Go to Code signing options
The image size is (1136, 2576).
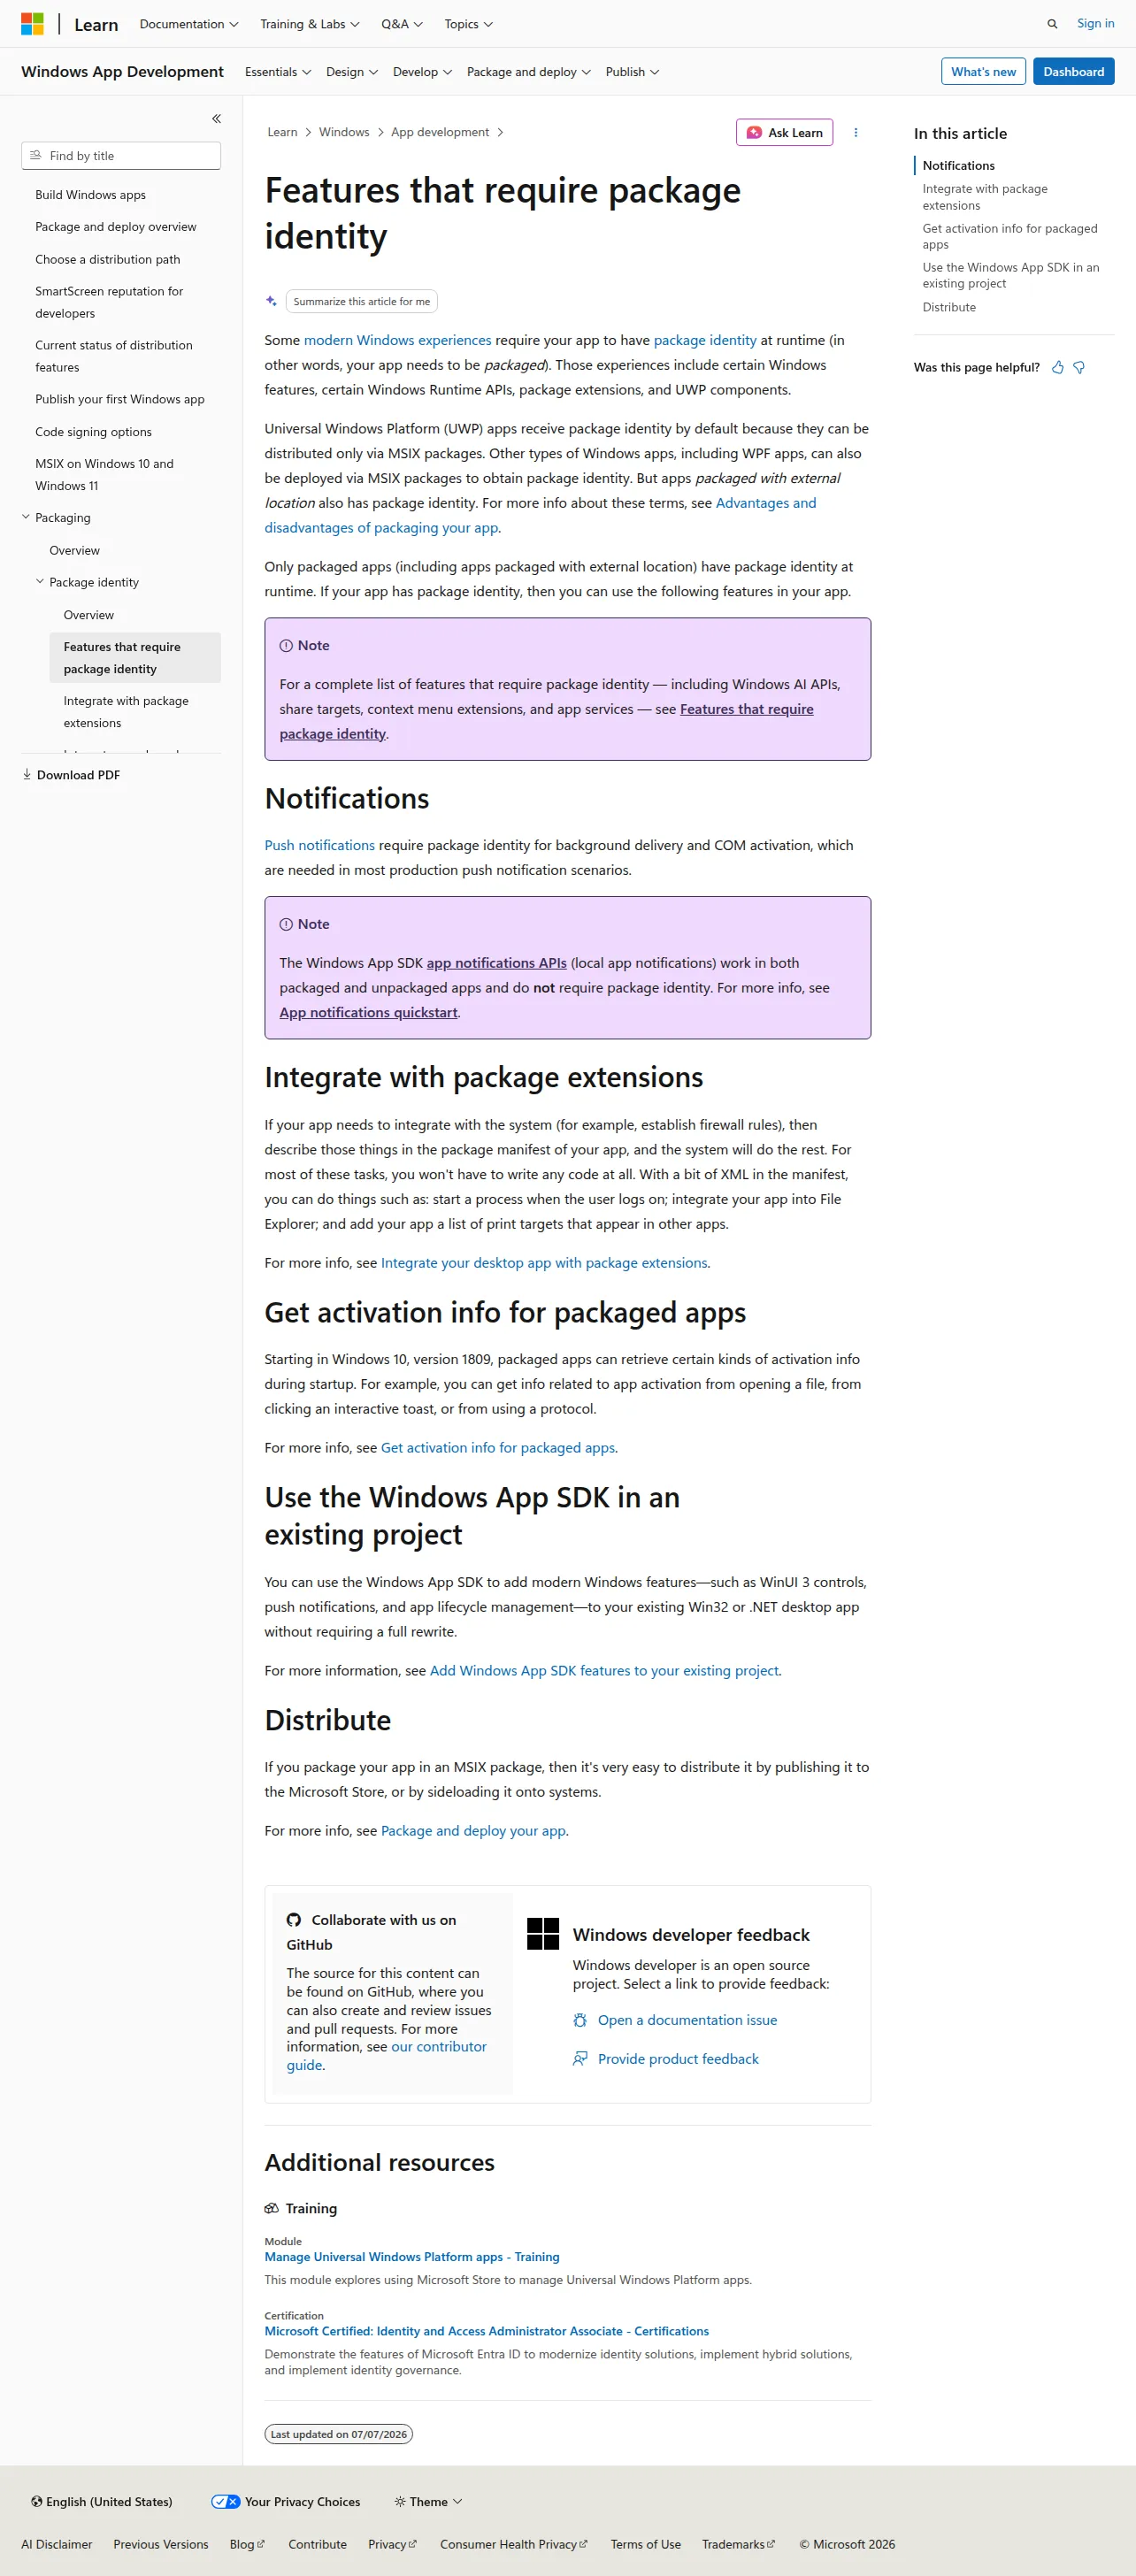click(x=94, y=432)
